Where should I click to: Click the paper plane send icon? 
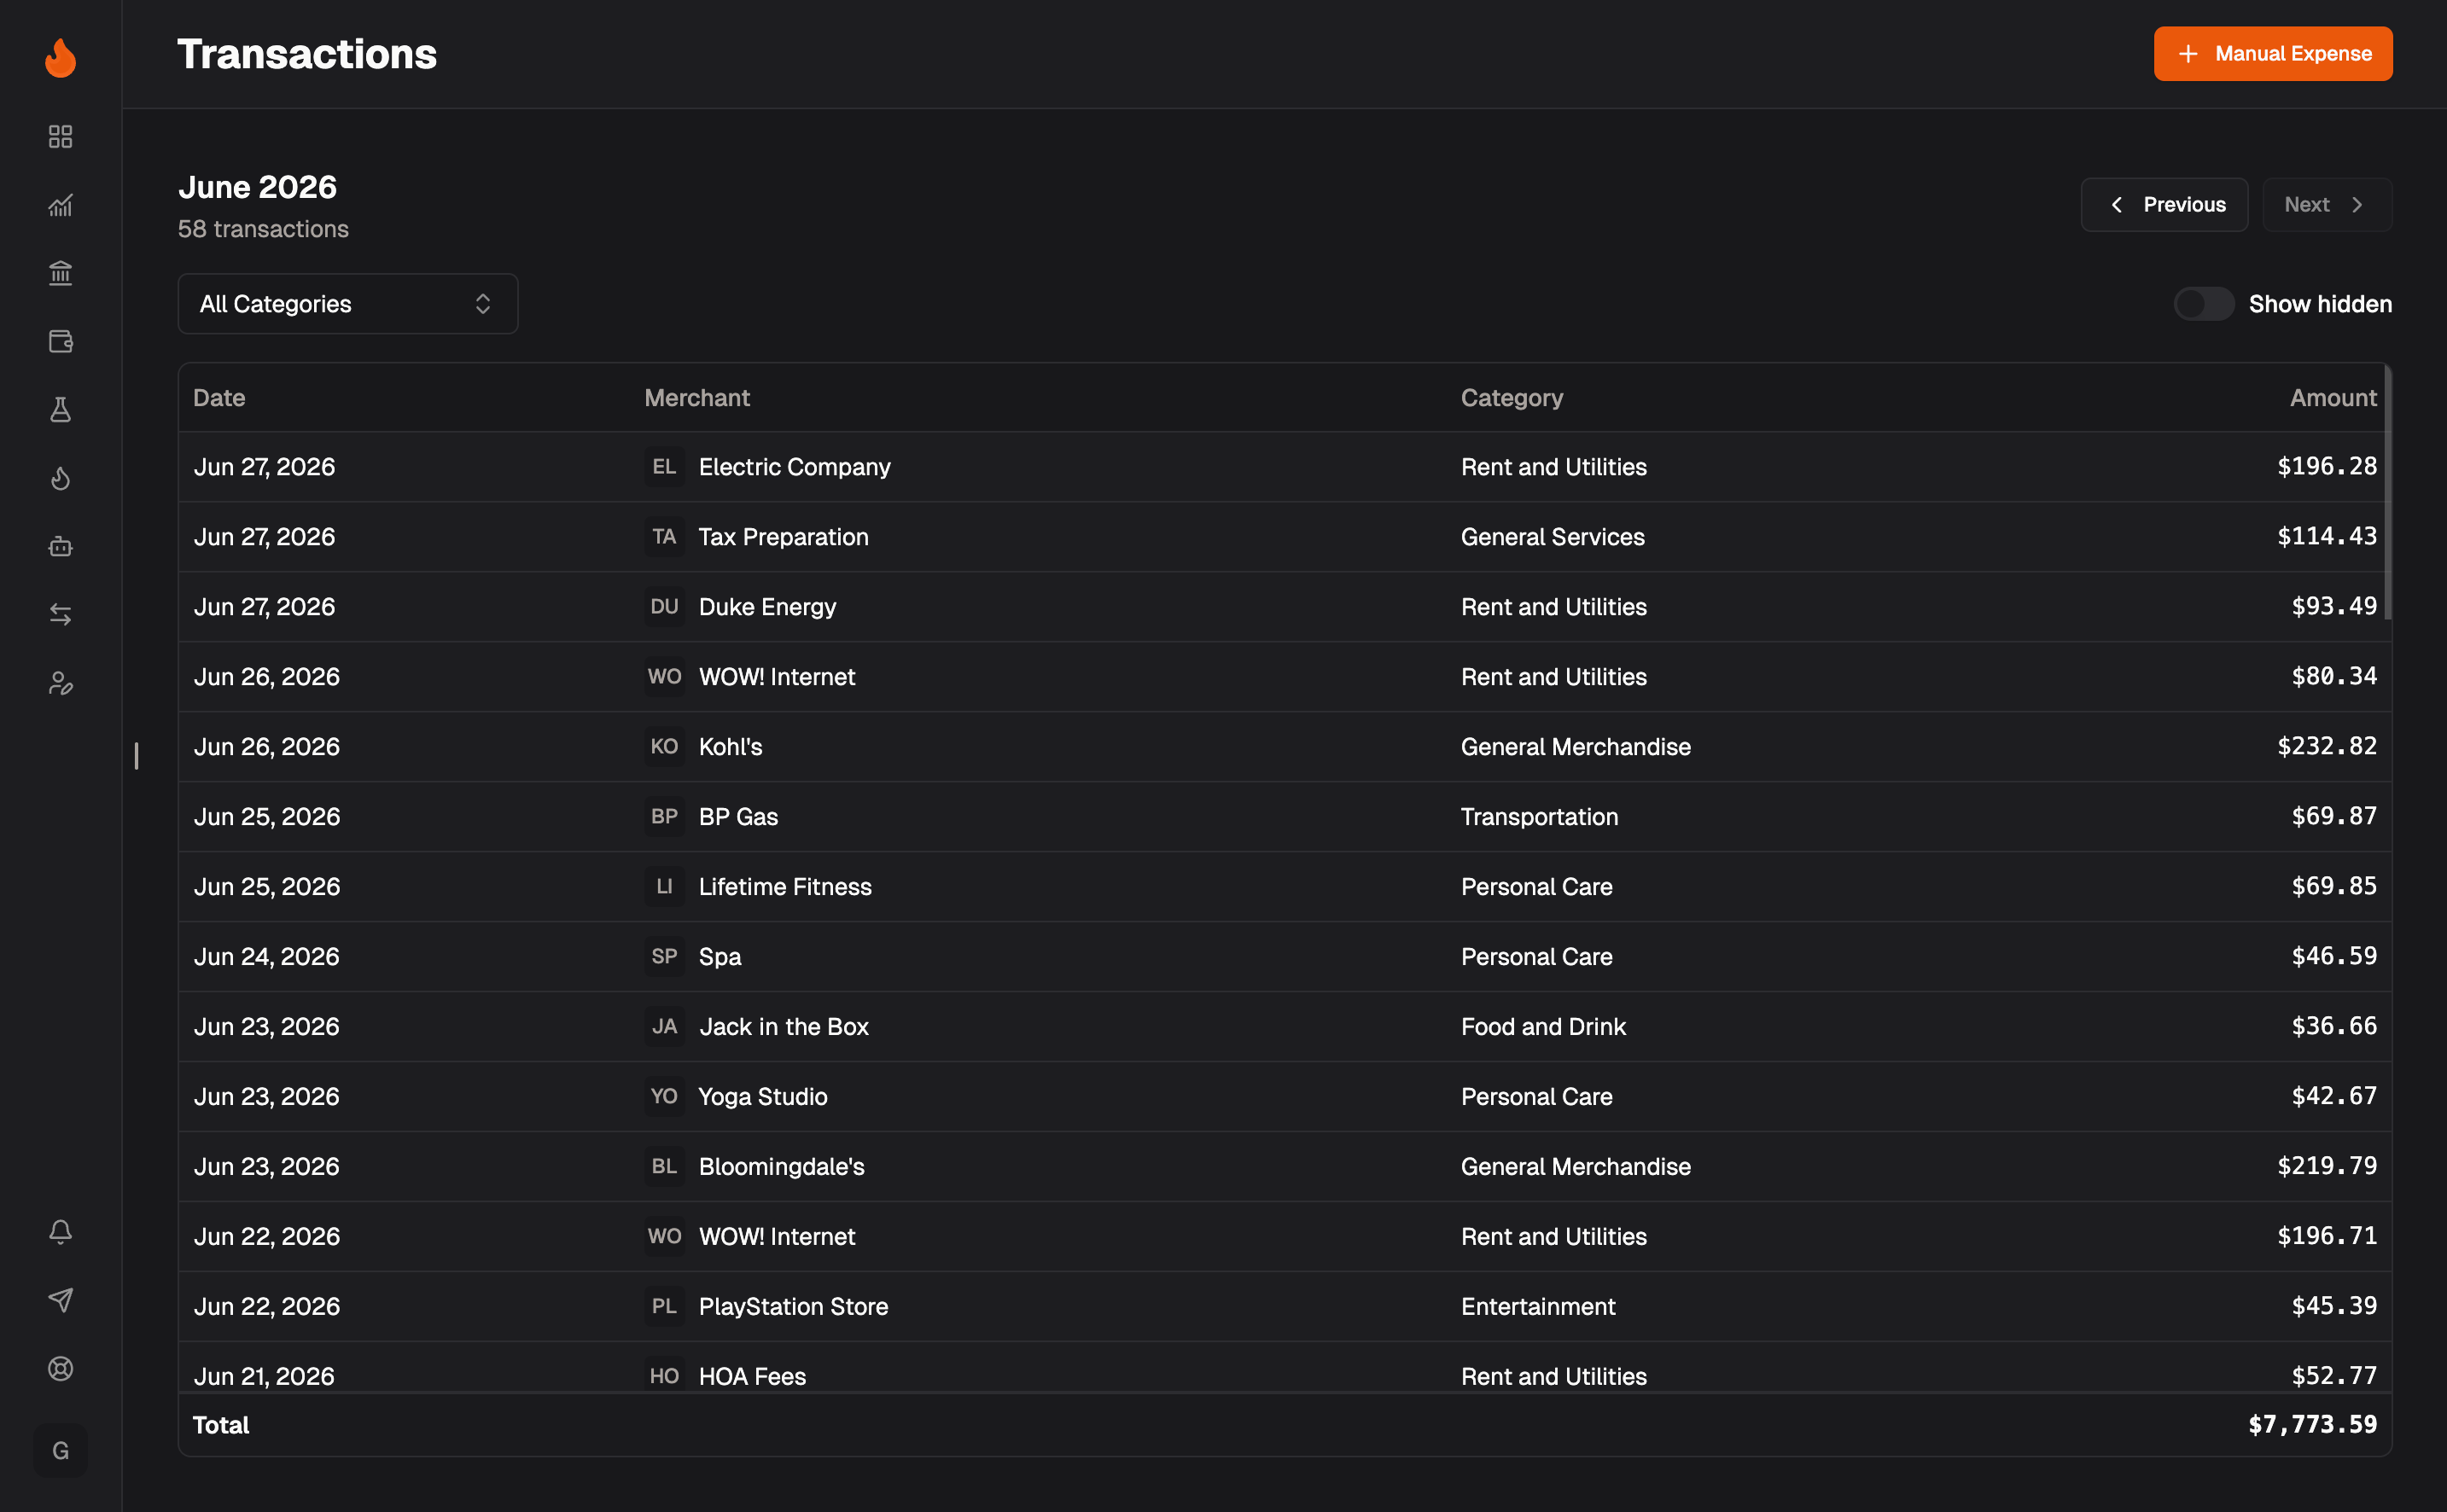pyautogui.click(x=60, y=1300)
